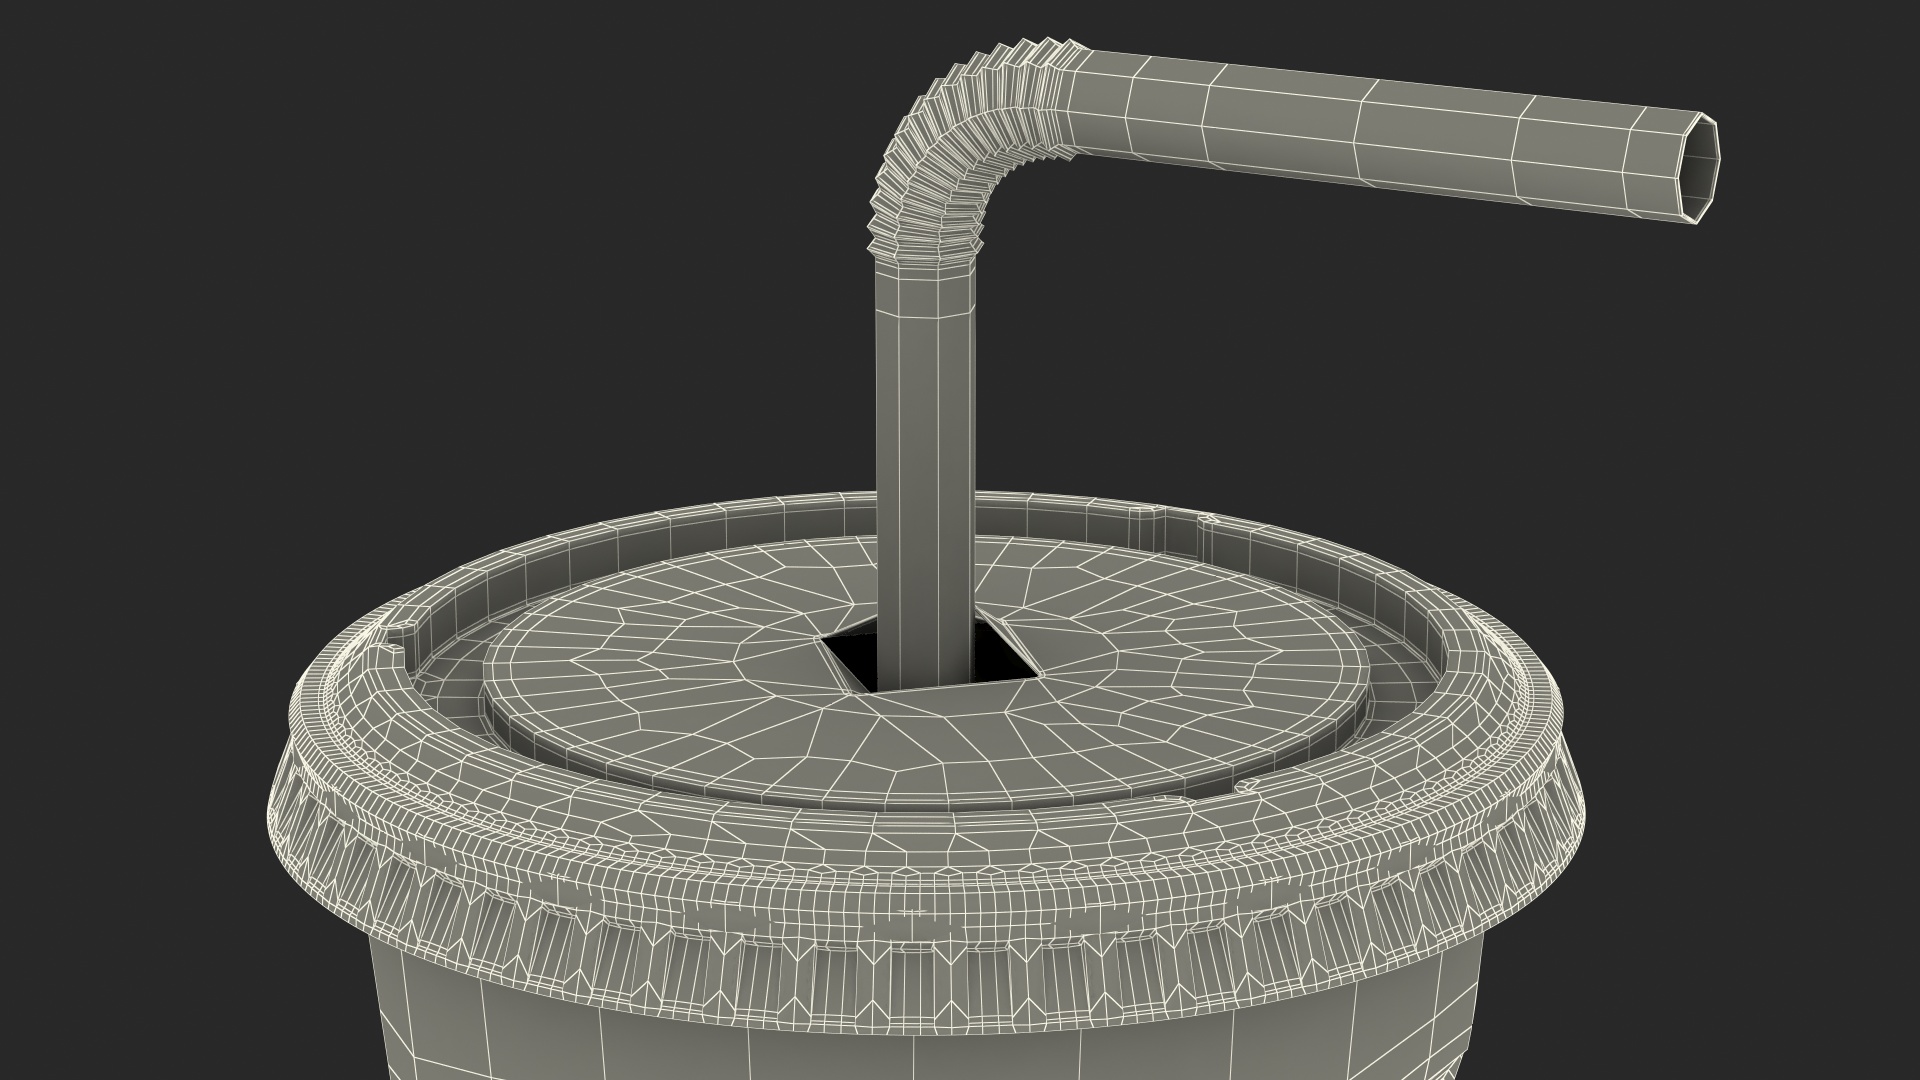Click the vertical shaft of the straw
Viewport: 1920px width, 1080px height.
[924, 450]
